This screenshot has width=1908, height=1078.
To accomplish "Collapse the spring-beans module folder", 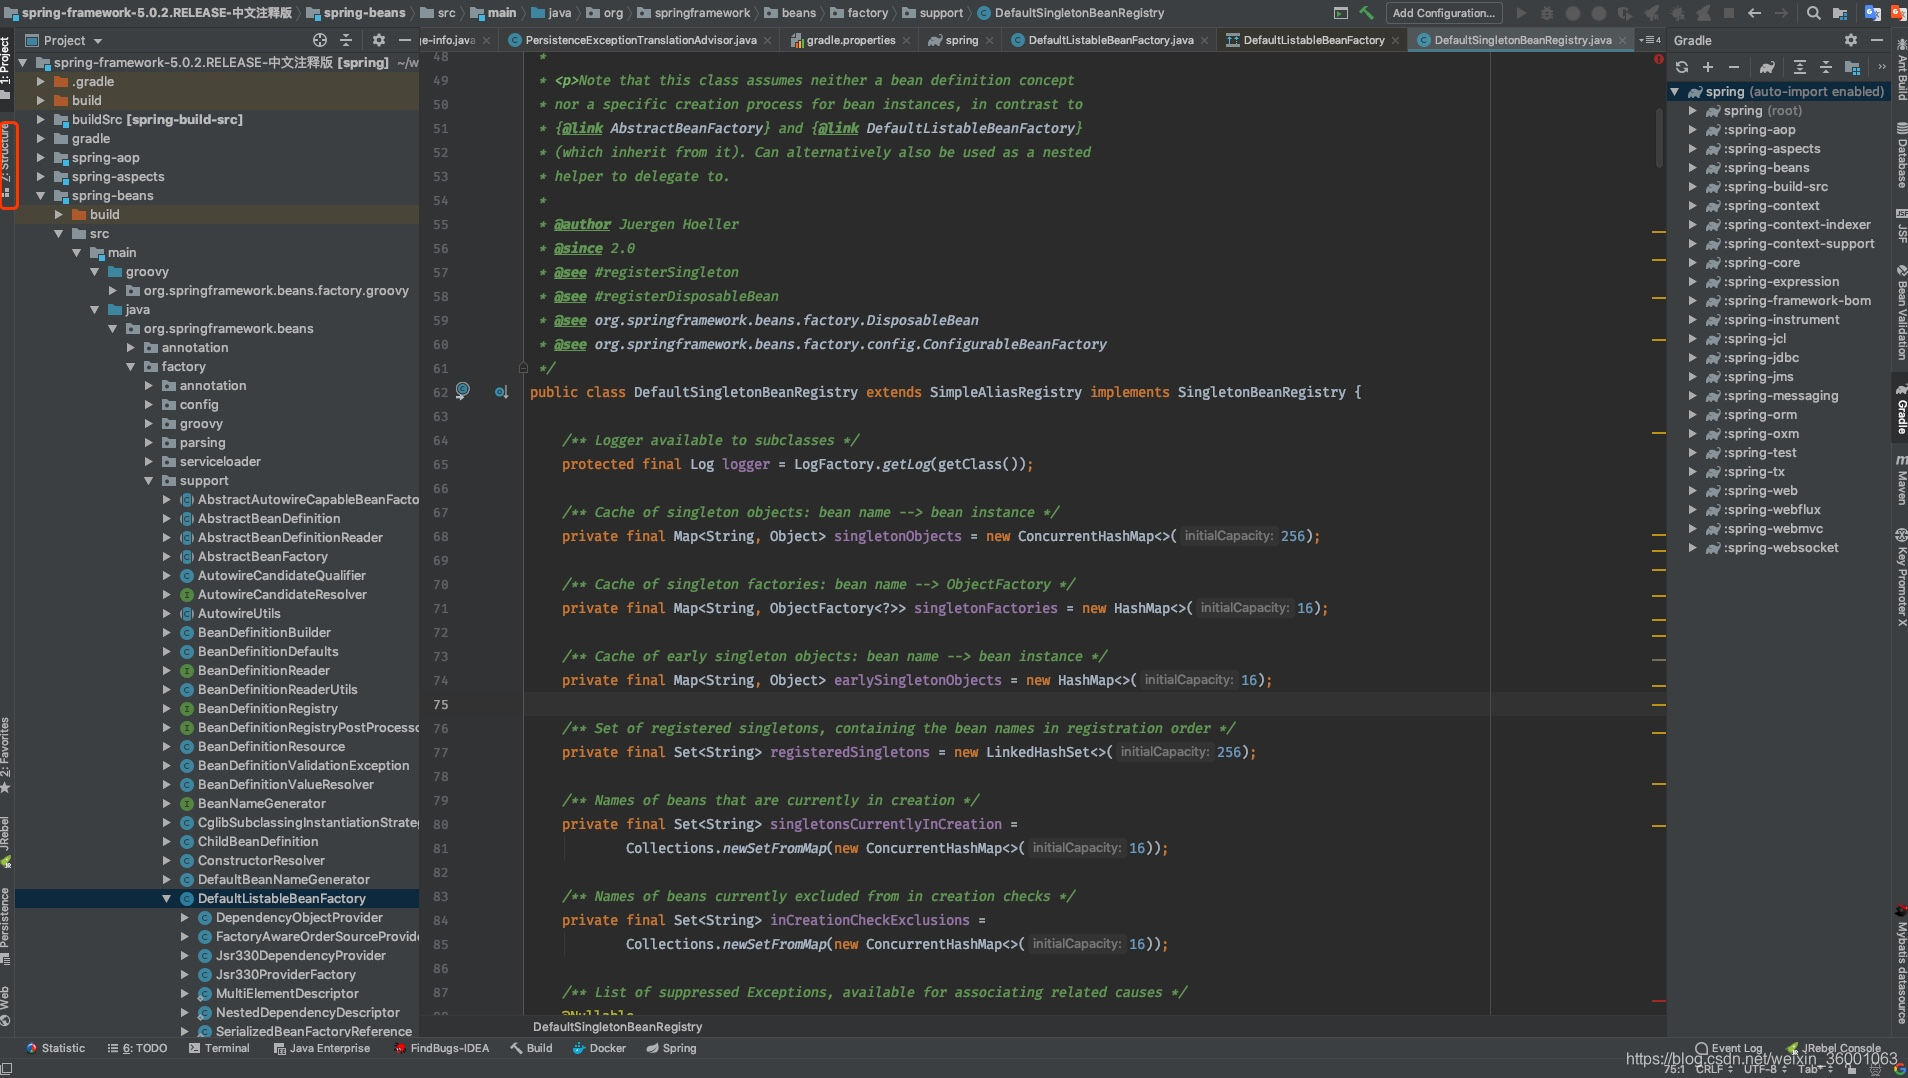I will pos(41,195).
